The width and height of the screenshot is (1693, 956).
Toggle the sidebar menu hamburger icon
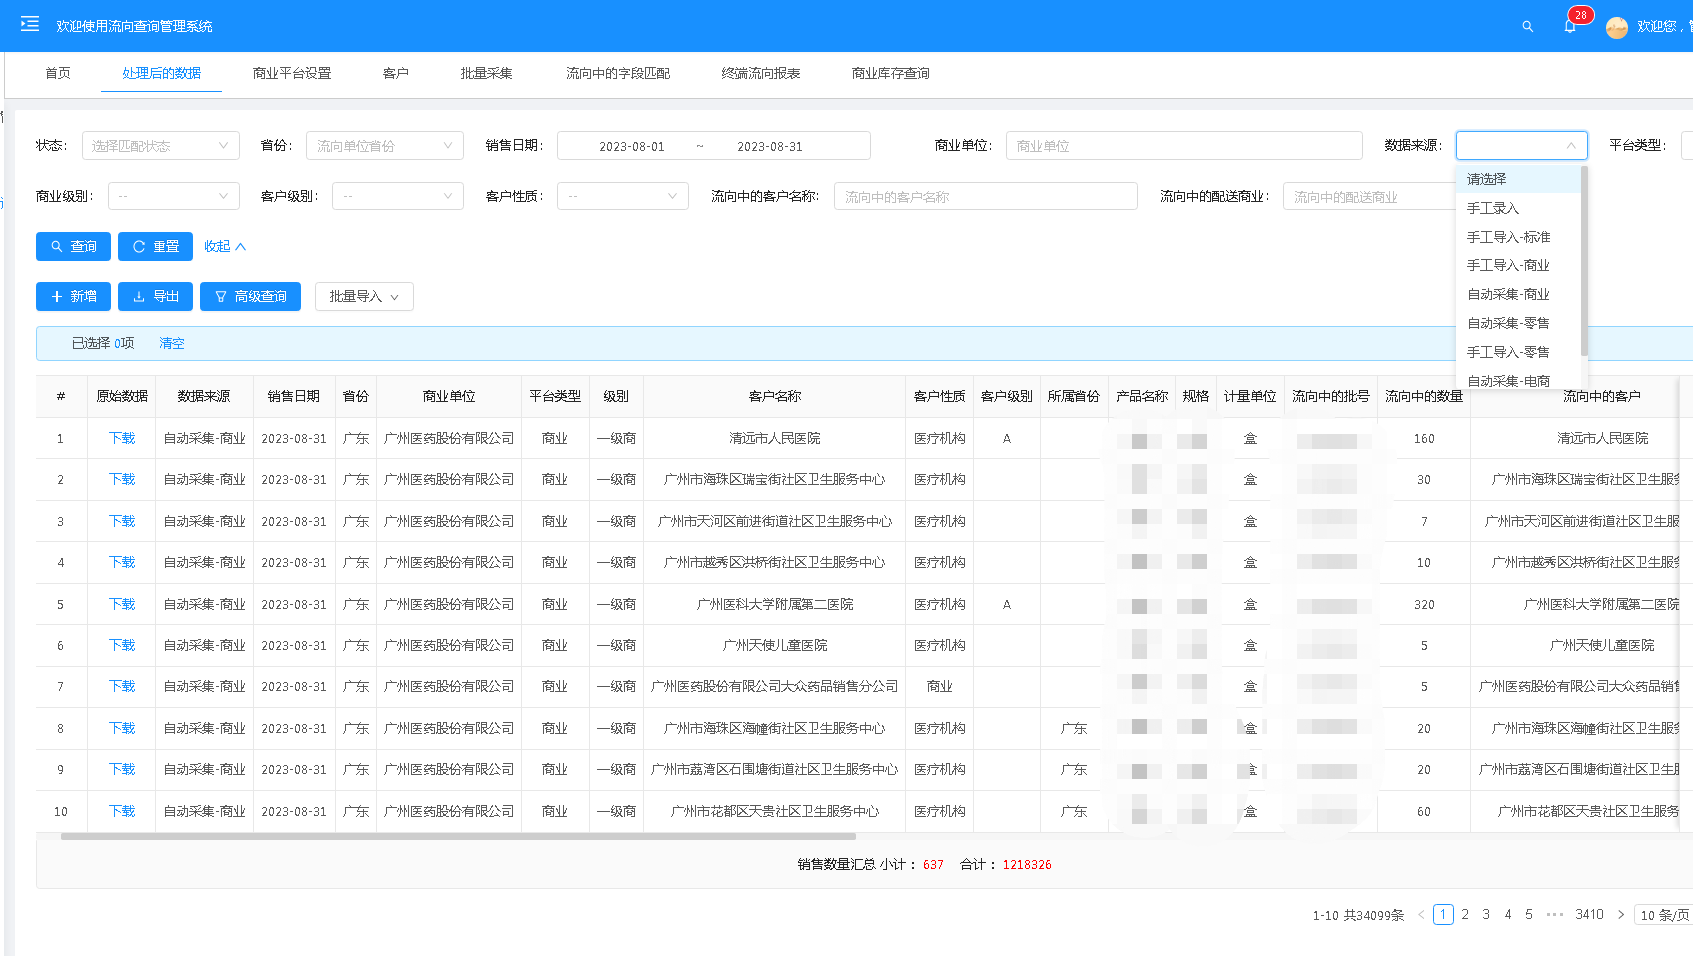tap(30, 24)
